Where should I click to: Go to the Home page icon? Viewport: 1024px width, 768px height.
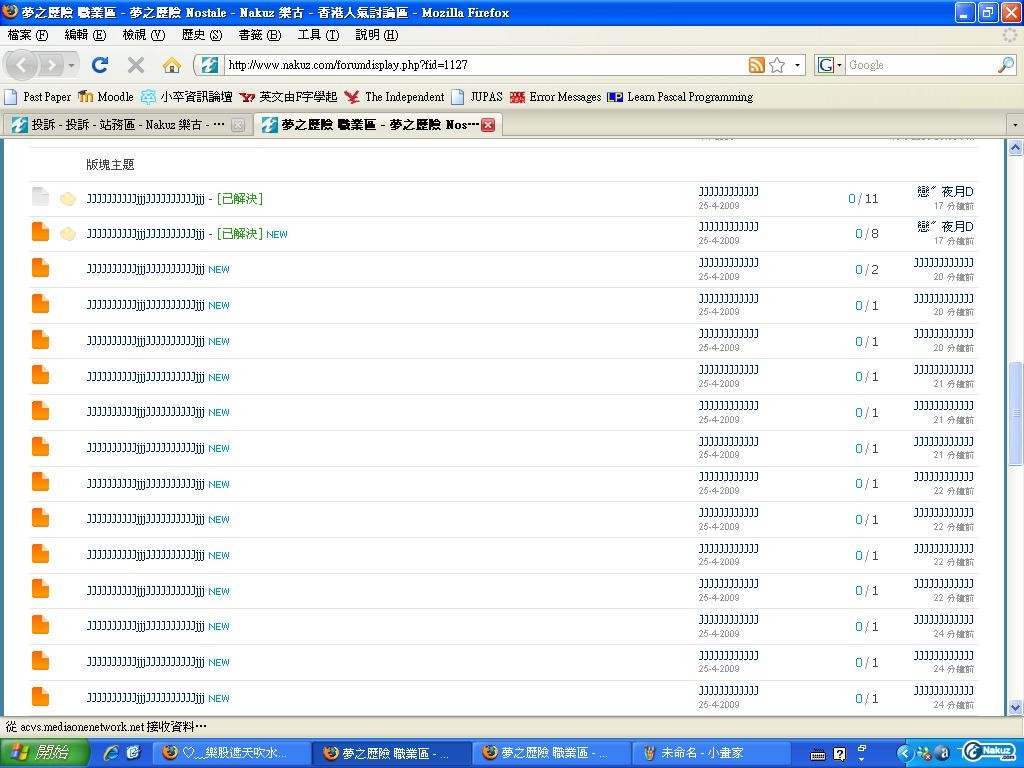[172, 65]
